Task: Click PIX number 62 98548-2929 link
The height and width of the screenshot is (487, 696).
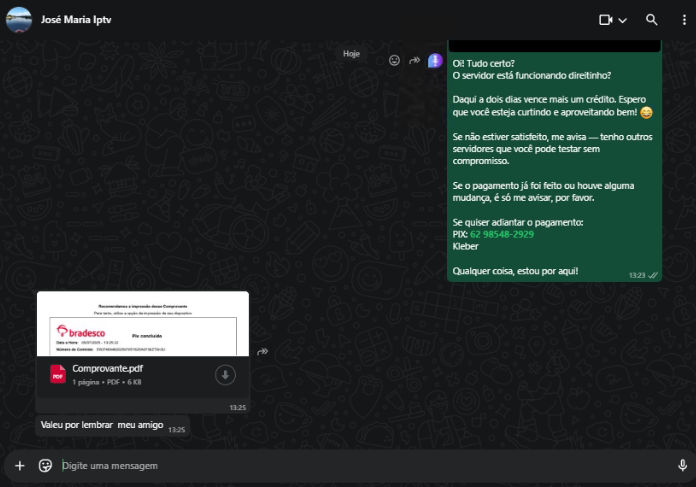Action: (x=502, y=234)
